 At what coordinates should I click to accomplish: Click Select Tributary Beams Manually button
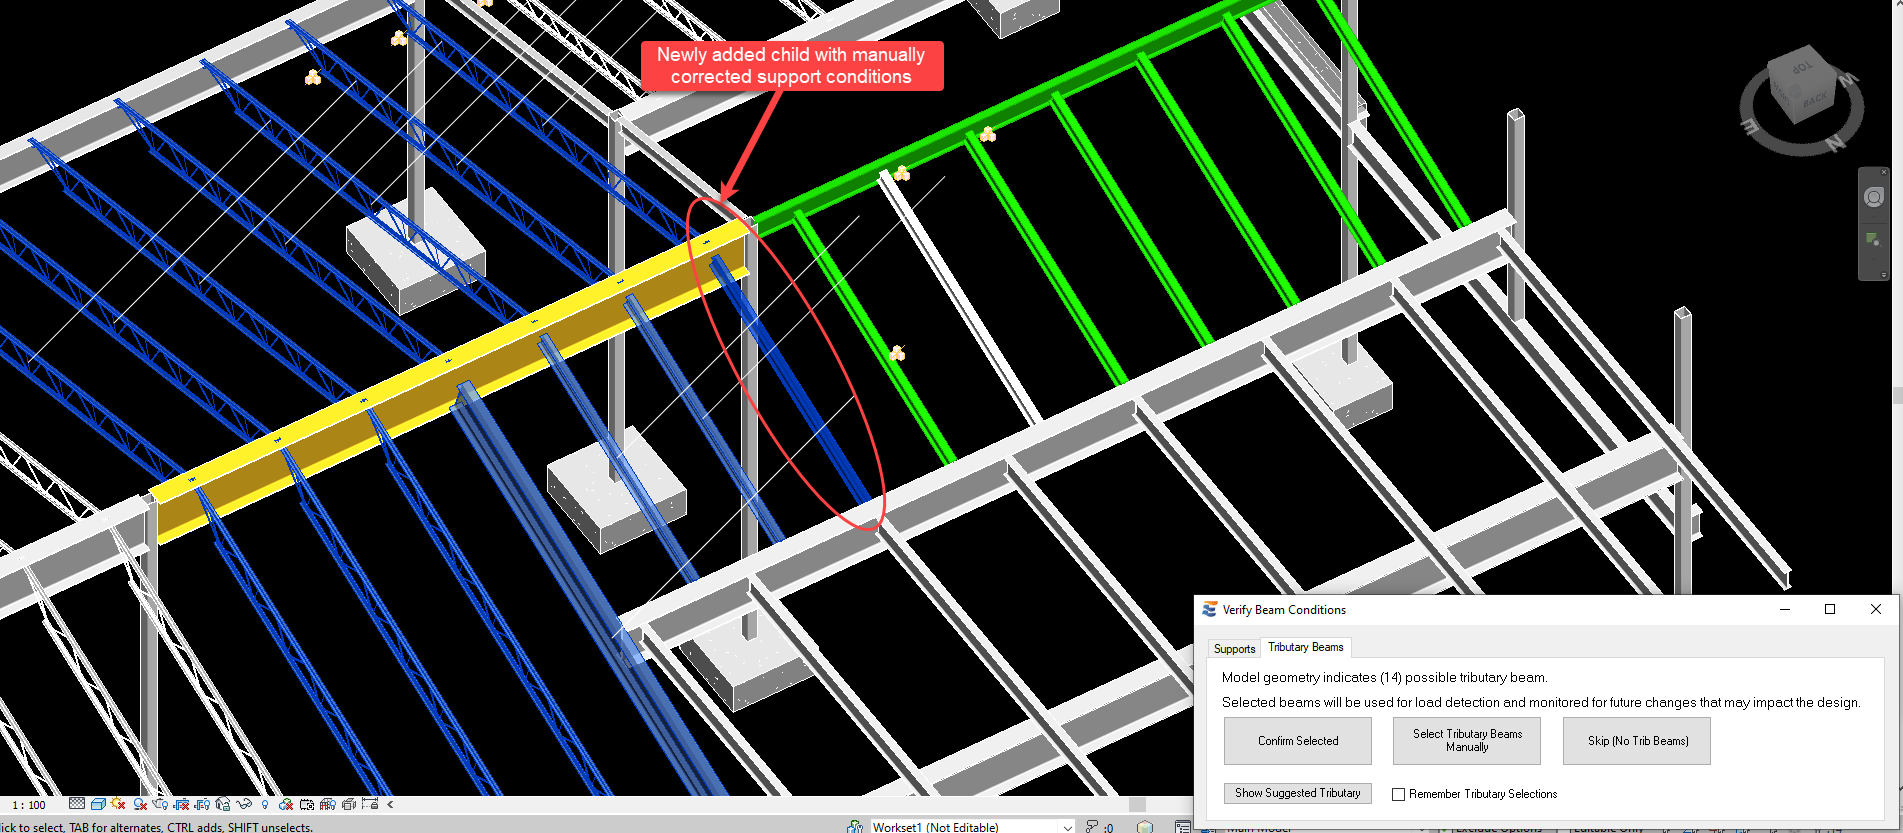(1467, 741)
